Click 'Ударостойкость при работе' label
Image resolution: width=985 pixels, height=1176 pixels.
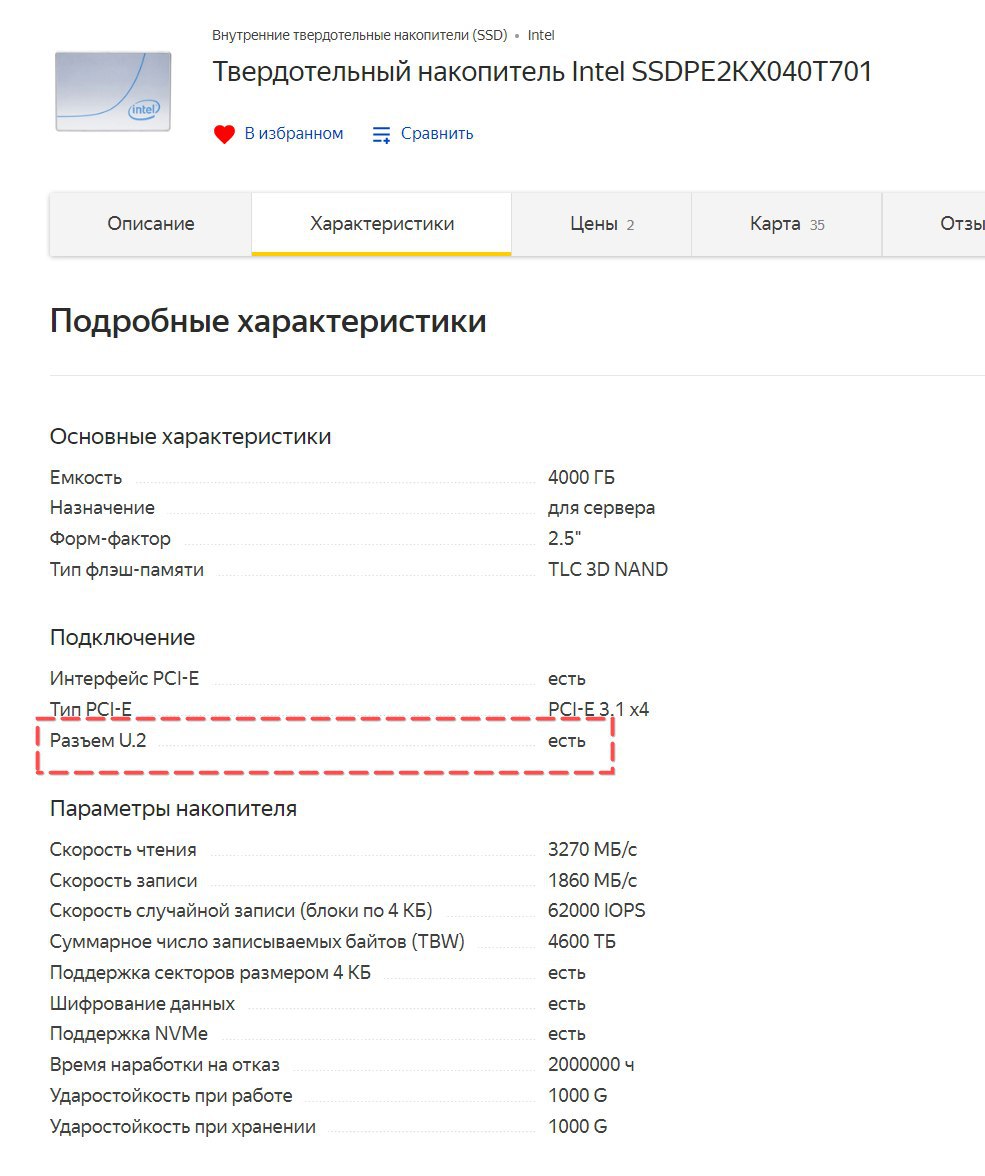tap(171, 1096)
